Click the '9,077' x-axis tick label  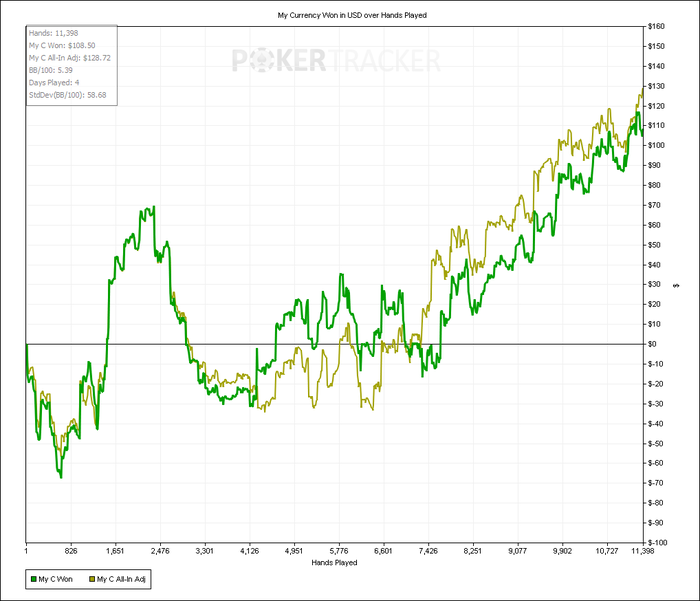(517, 551)
